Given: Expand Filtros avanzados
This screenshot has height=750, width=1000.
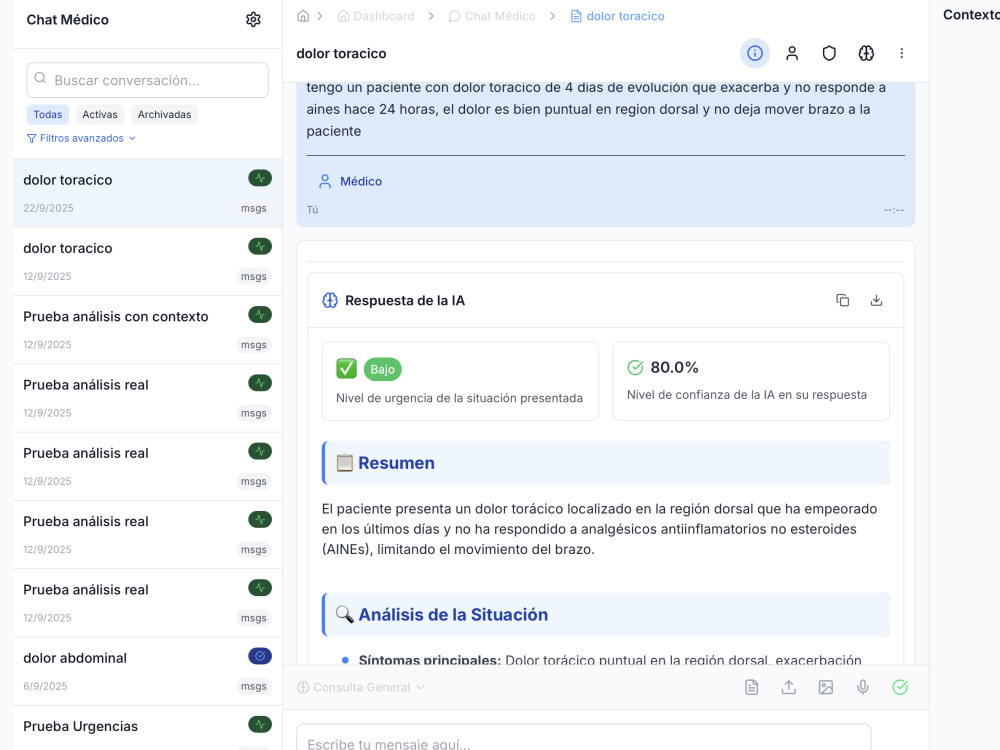Looking at the screenshot, I should pyautogui.click(x=81, y=138).
